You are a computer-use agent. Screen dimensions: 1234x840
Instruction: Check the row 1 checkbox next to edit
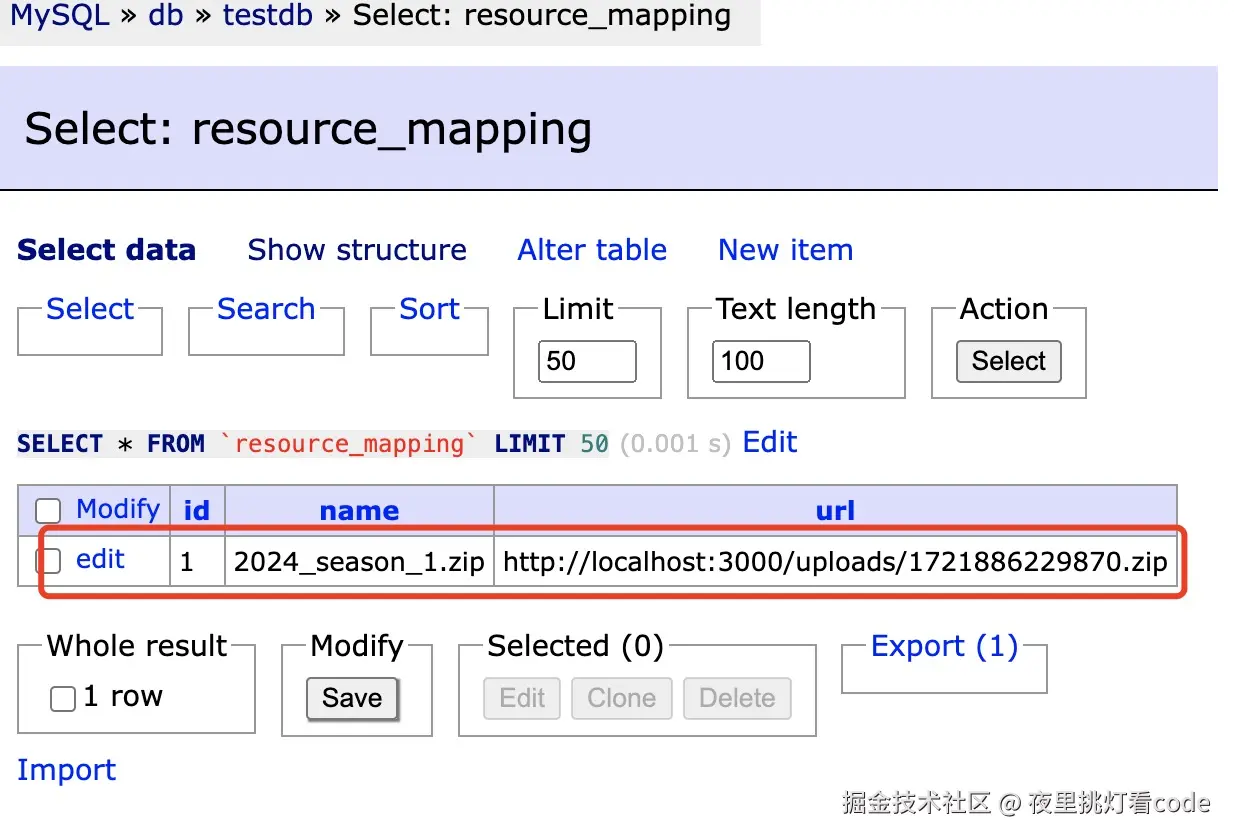(x=49, y=561)
